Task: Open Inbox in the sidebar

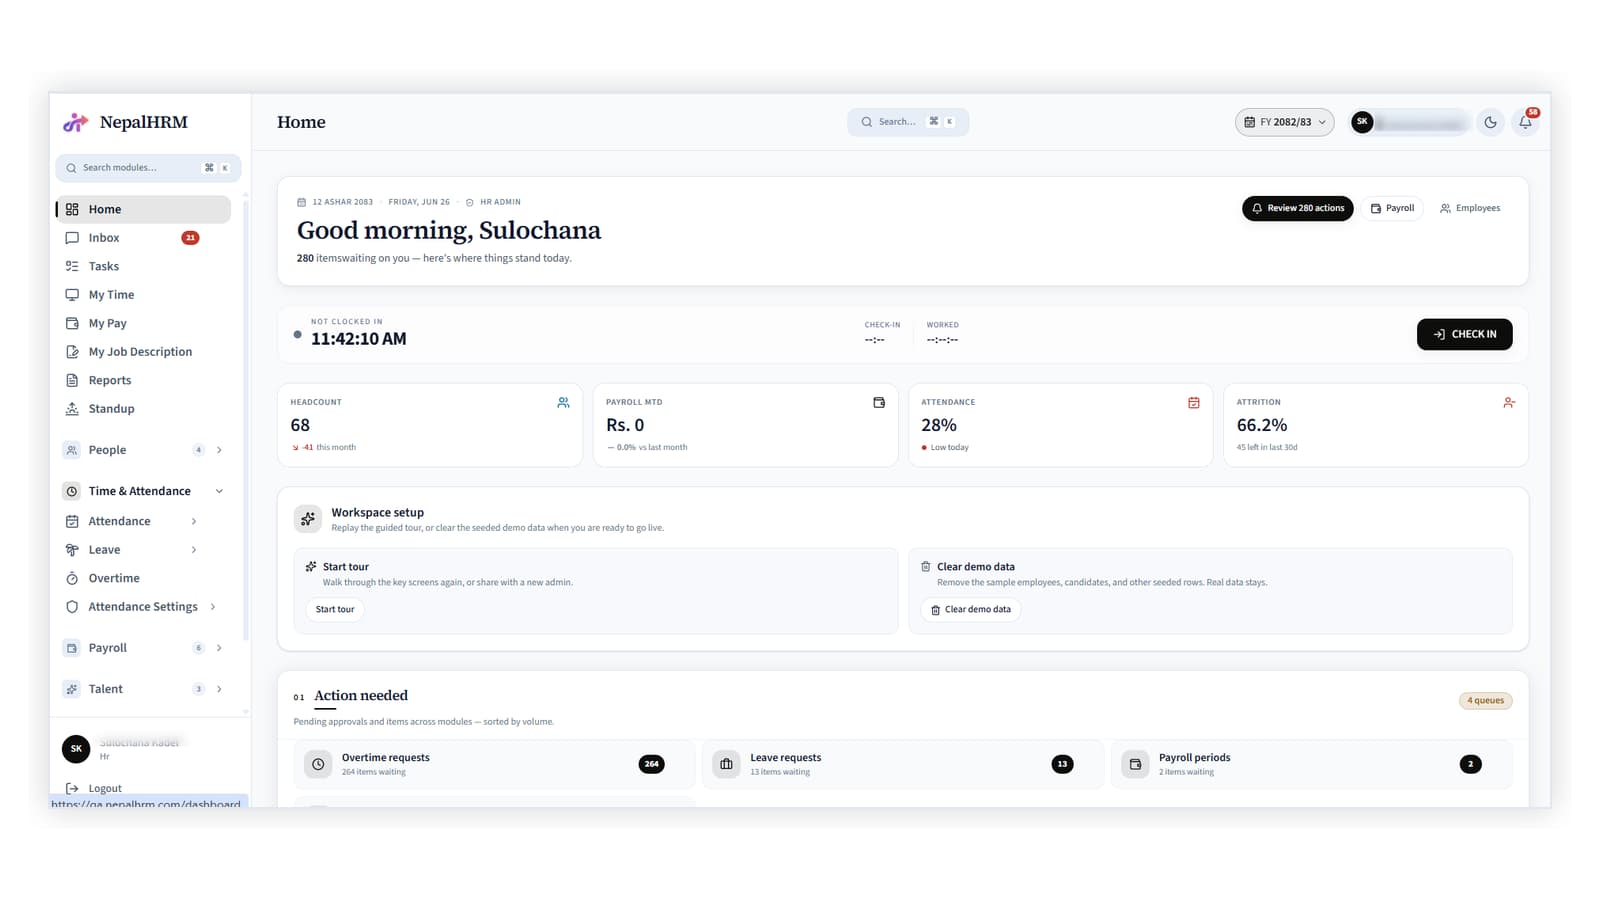Action: point(143,238)
